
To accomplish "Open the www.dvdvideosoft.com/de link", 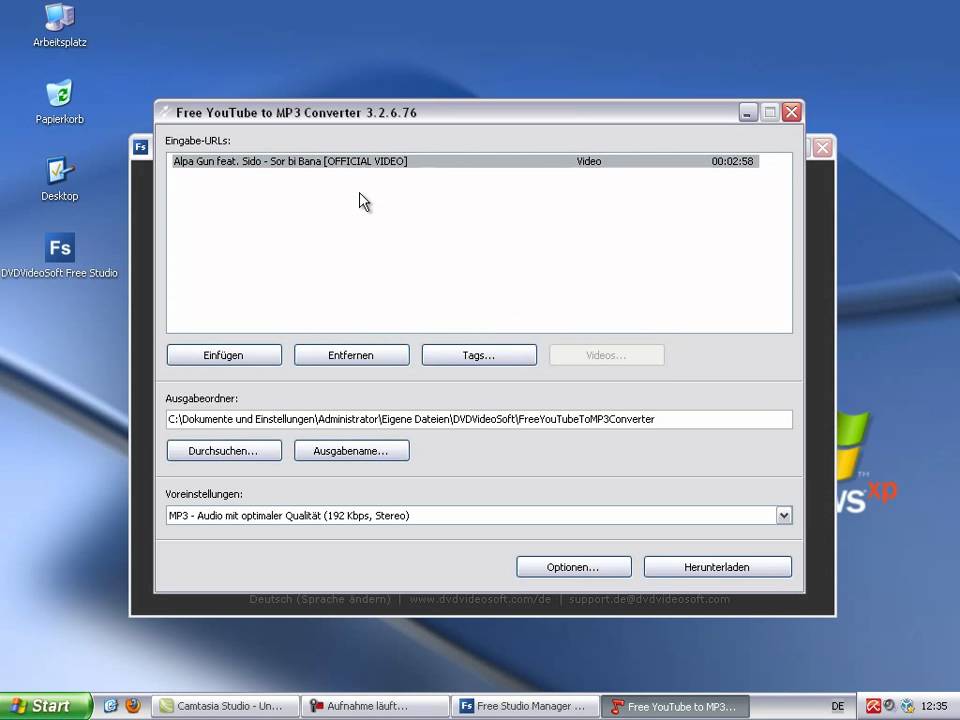I will 480,599.
